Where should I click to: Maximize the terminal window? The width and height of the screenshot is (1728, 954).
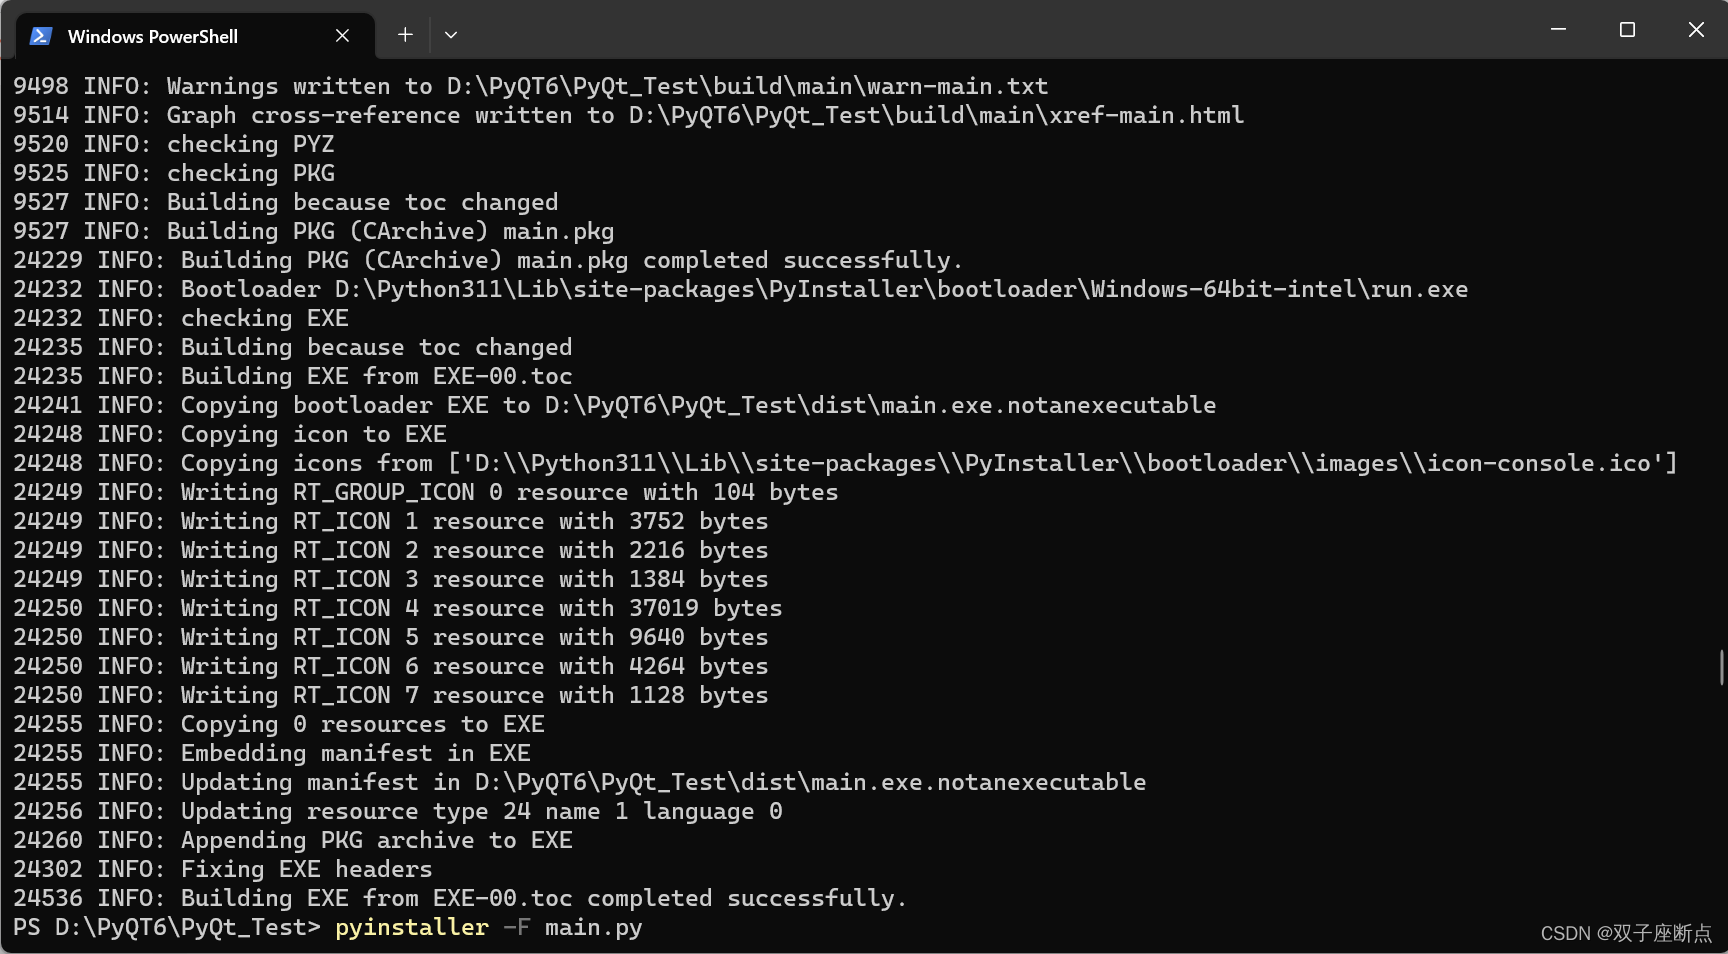(x=1627, y=30)
